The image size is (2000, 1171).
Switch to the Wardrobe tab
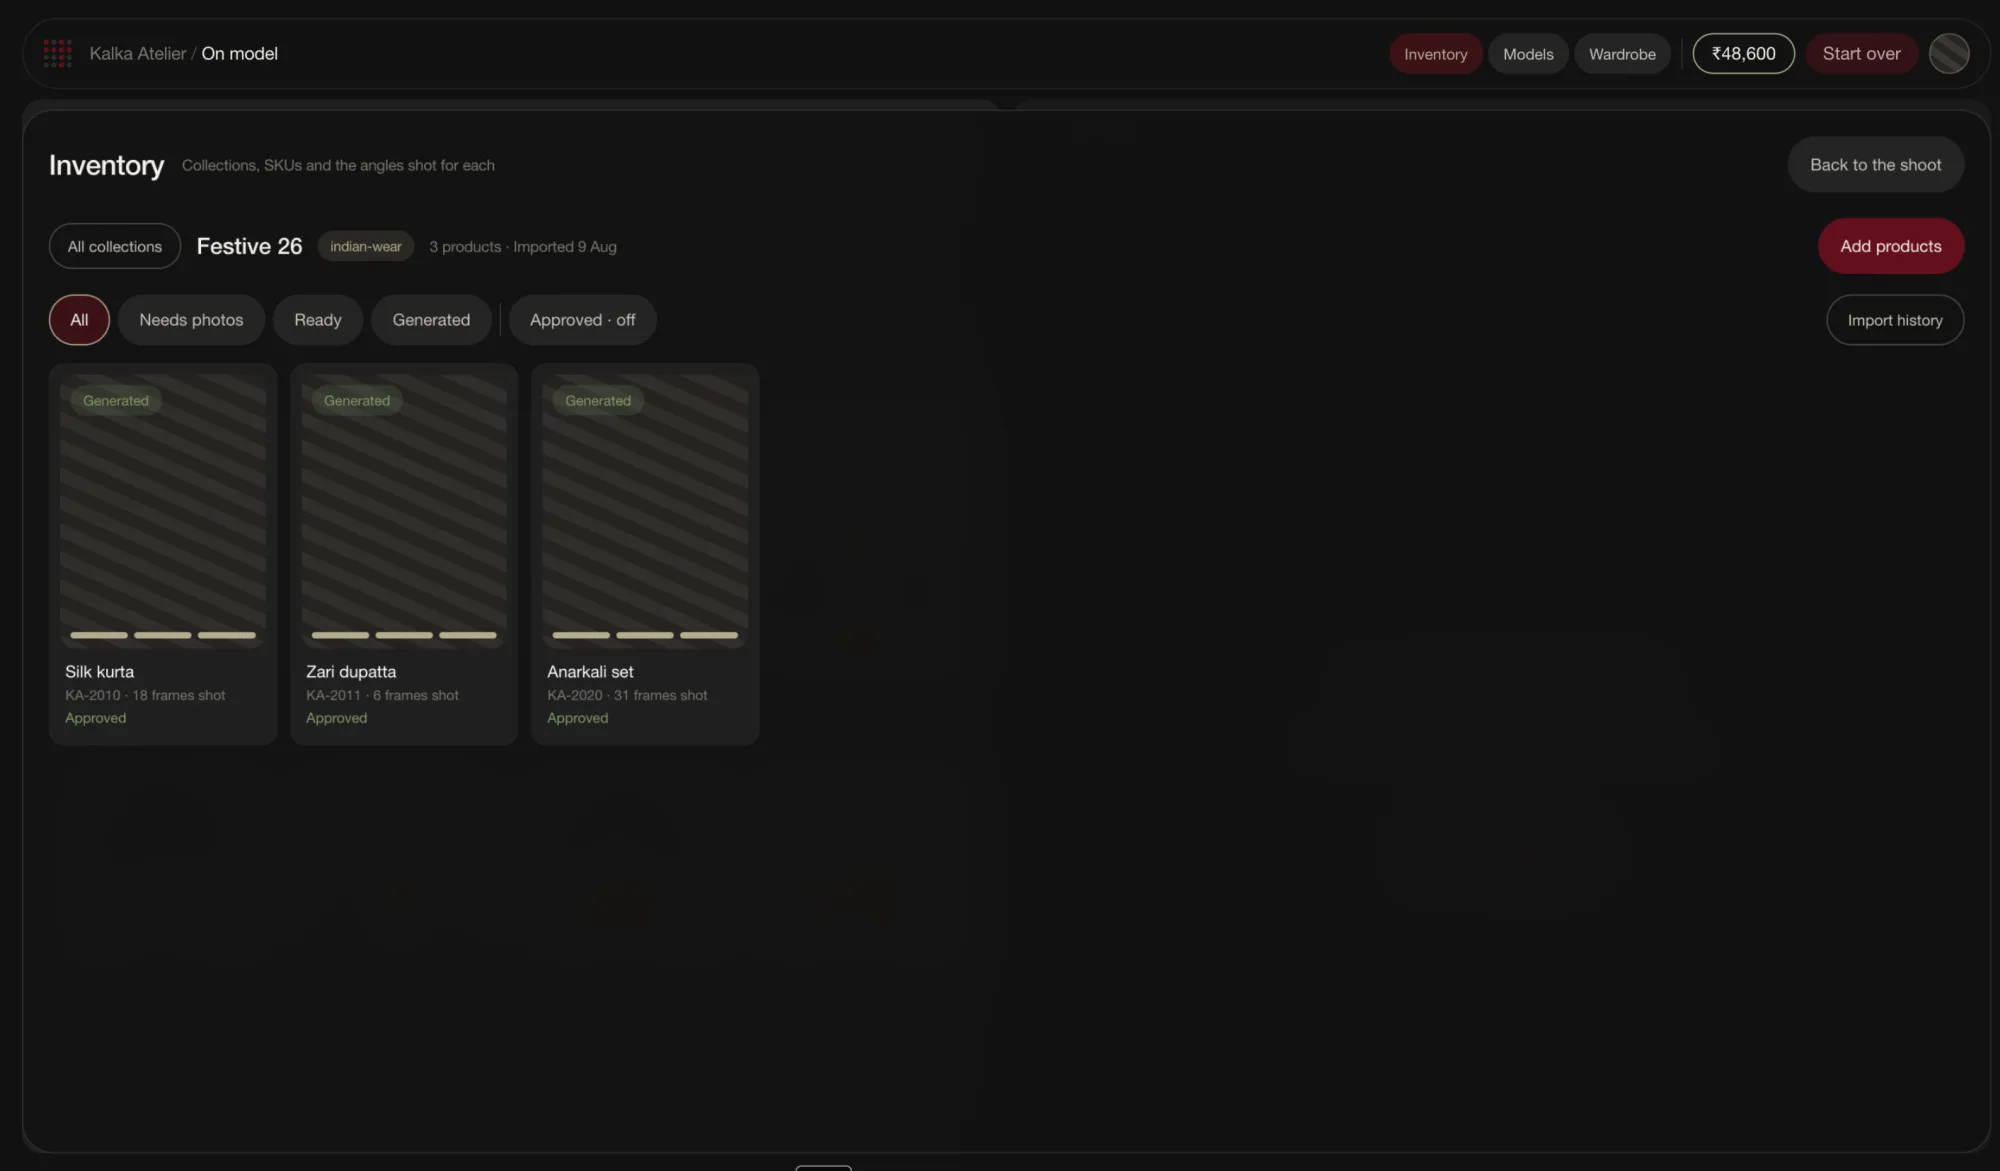[x=1622, y=54]
